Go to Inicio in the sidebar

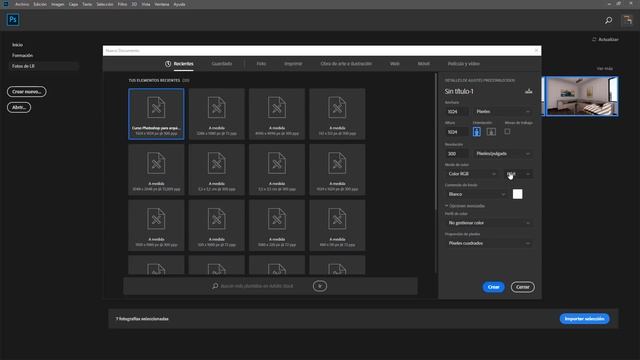[x=18, y=44]
